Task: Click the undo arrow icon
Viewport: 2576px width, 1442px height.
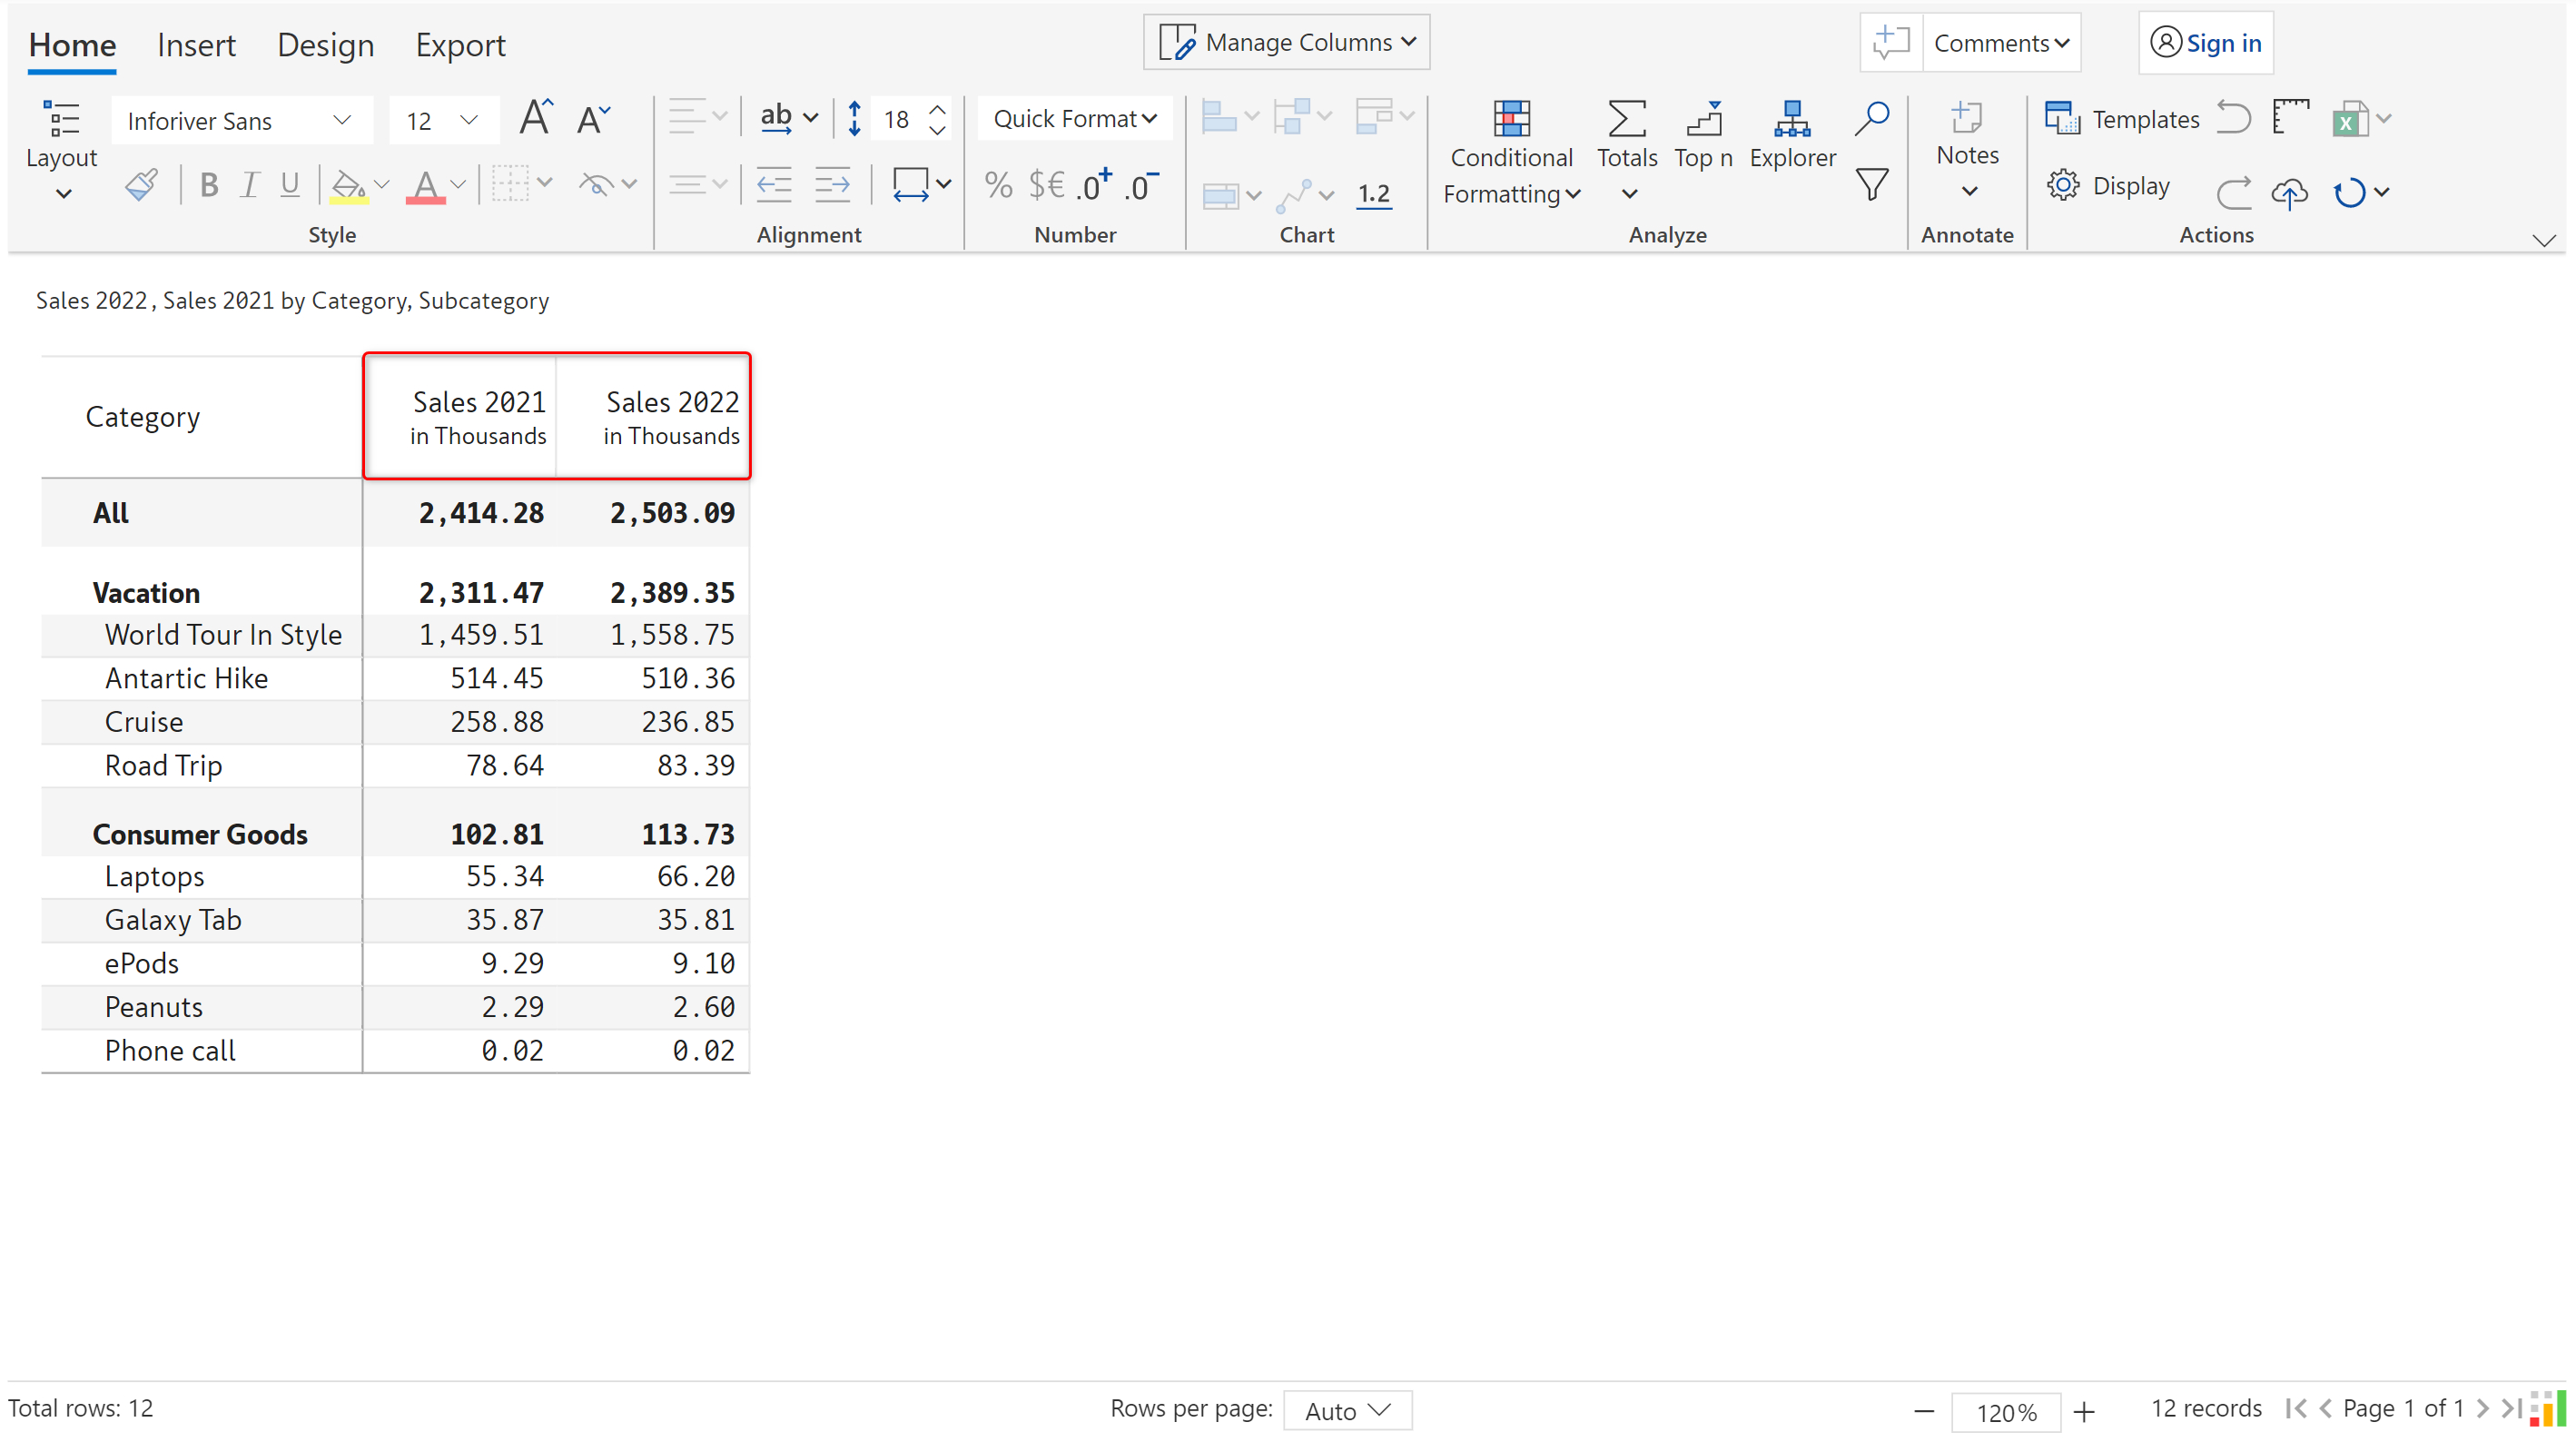Action: click(x=2233, y=117)
